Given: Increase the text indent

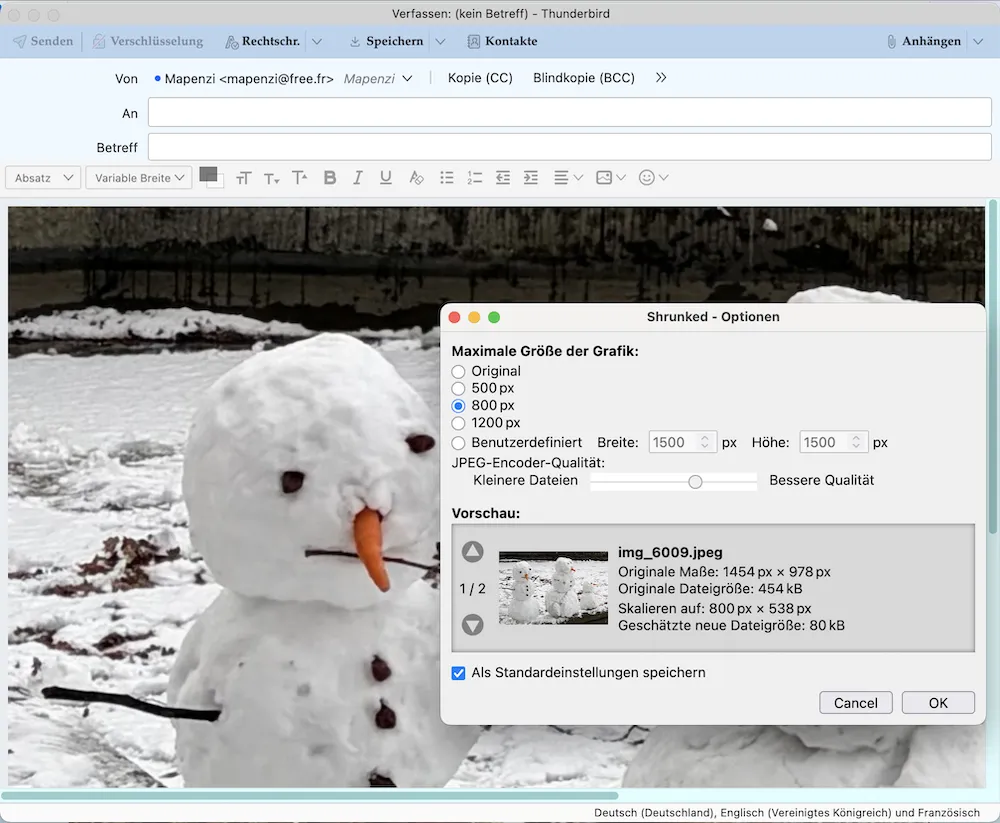Looking at the screenshot, I should click(531, 177).
